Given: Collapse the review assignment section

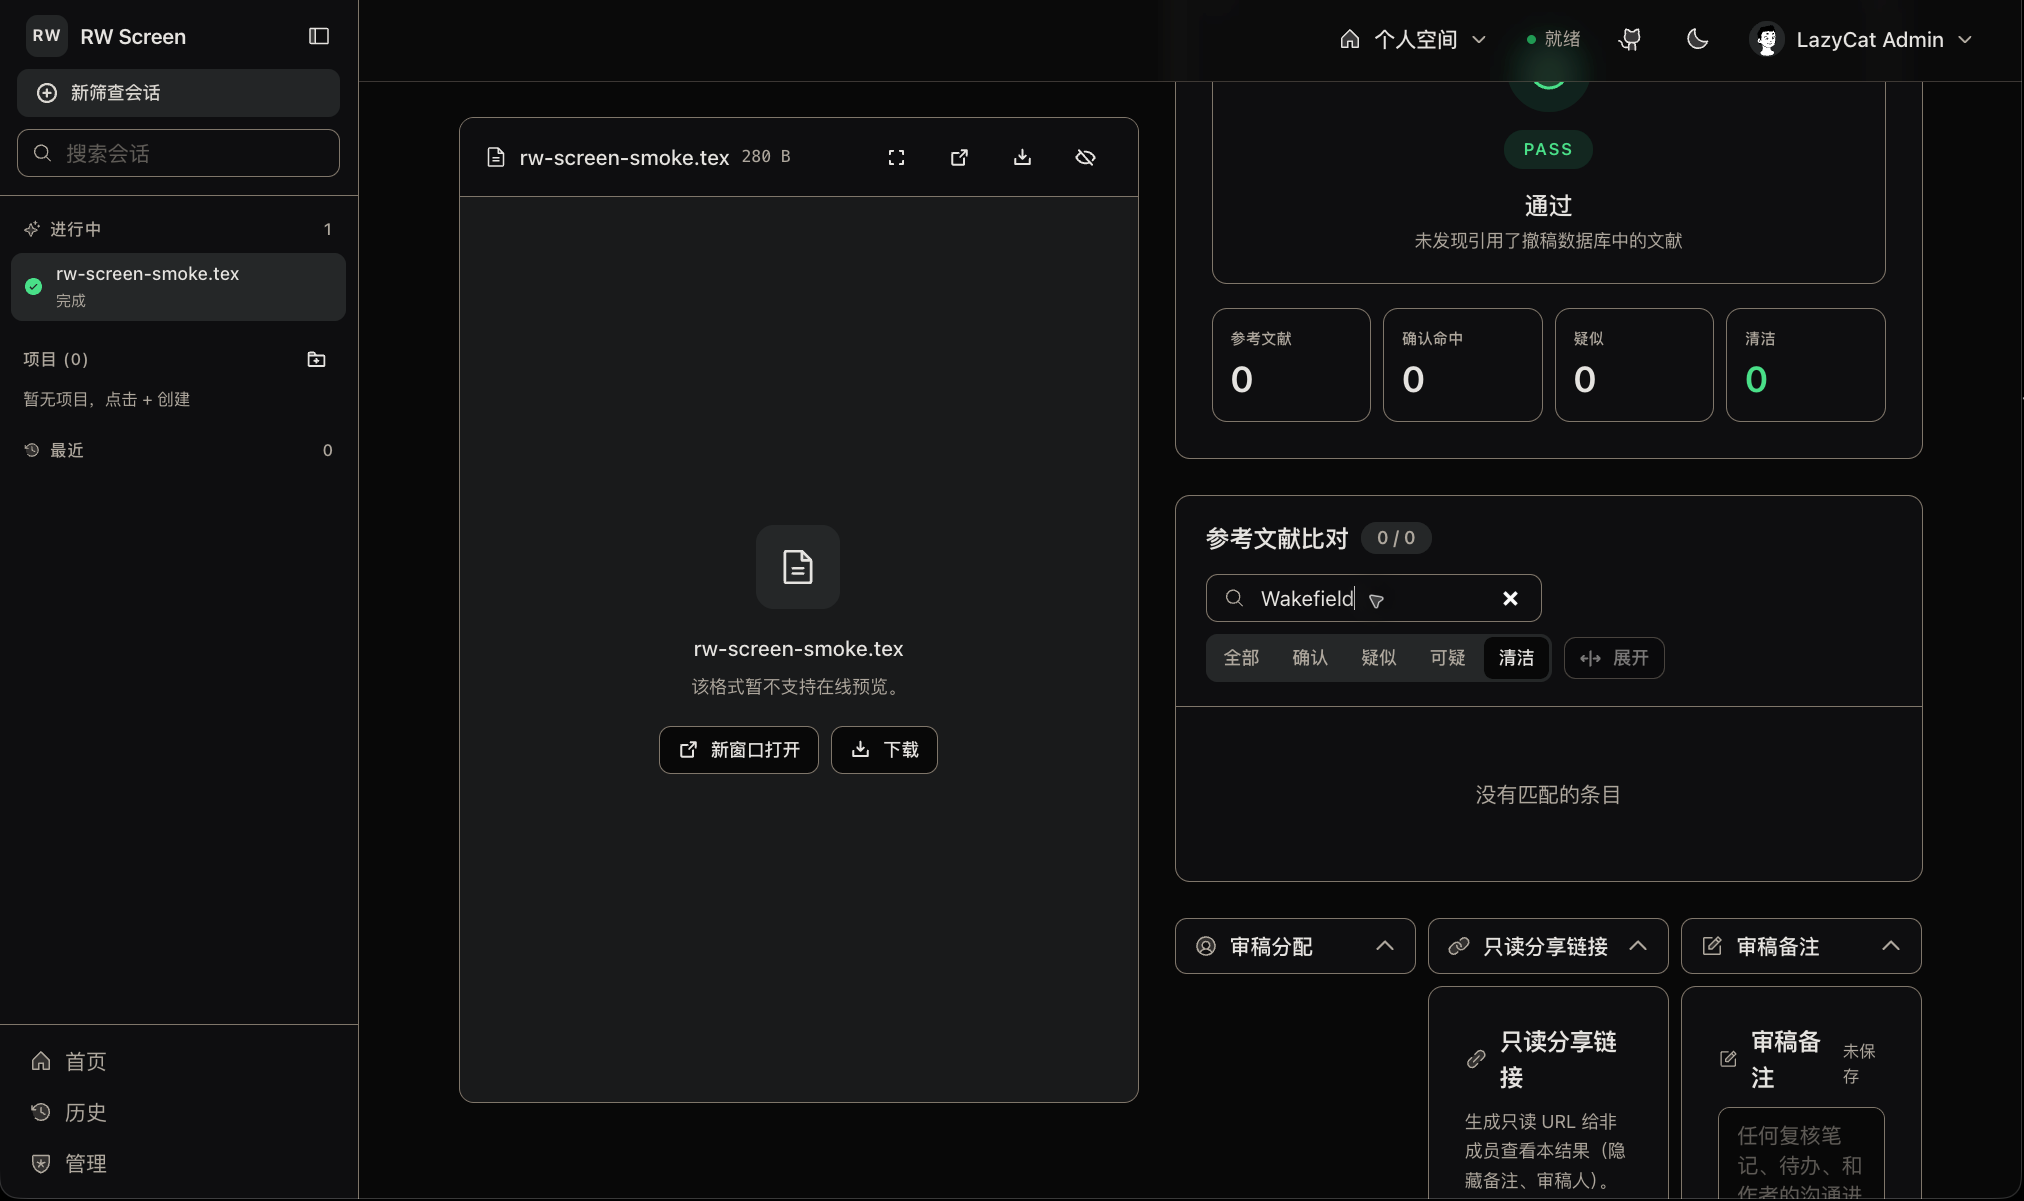Looking at the screenshot, I should (1295, 946).
